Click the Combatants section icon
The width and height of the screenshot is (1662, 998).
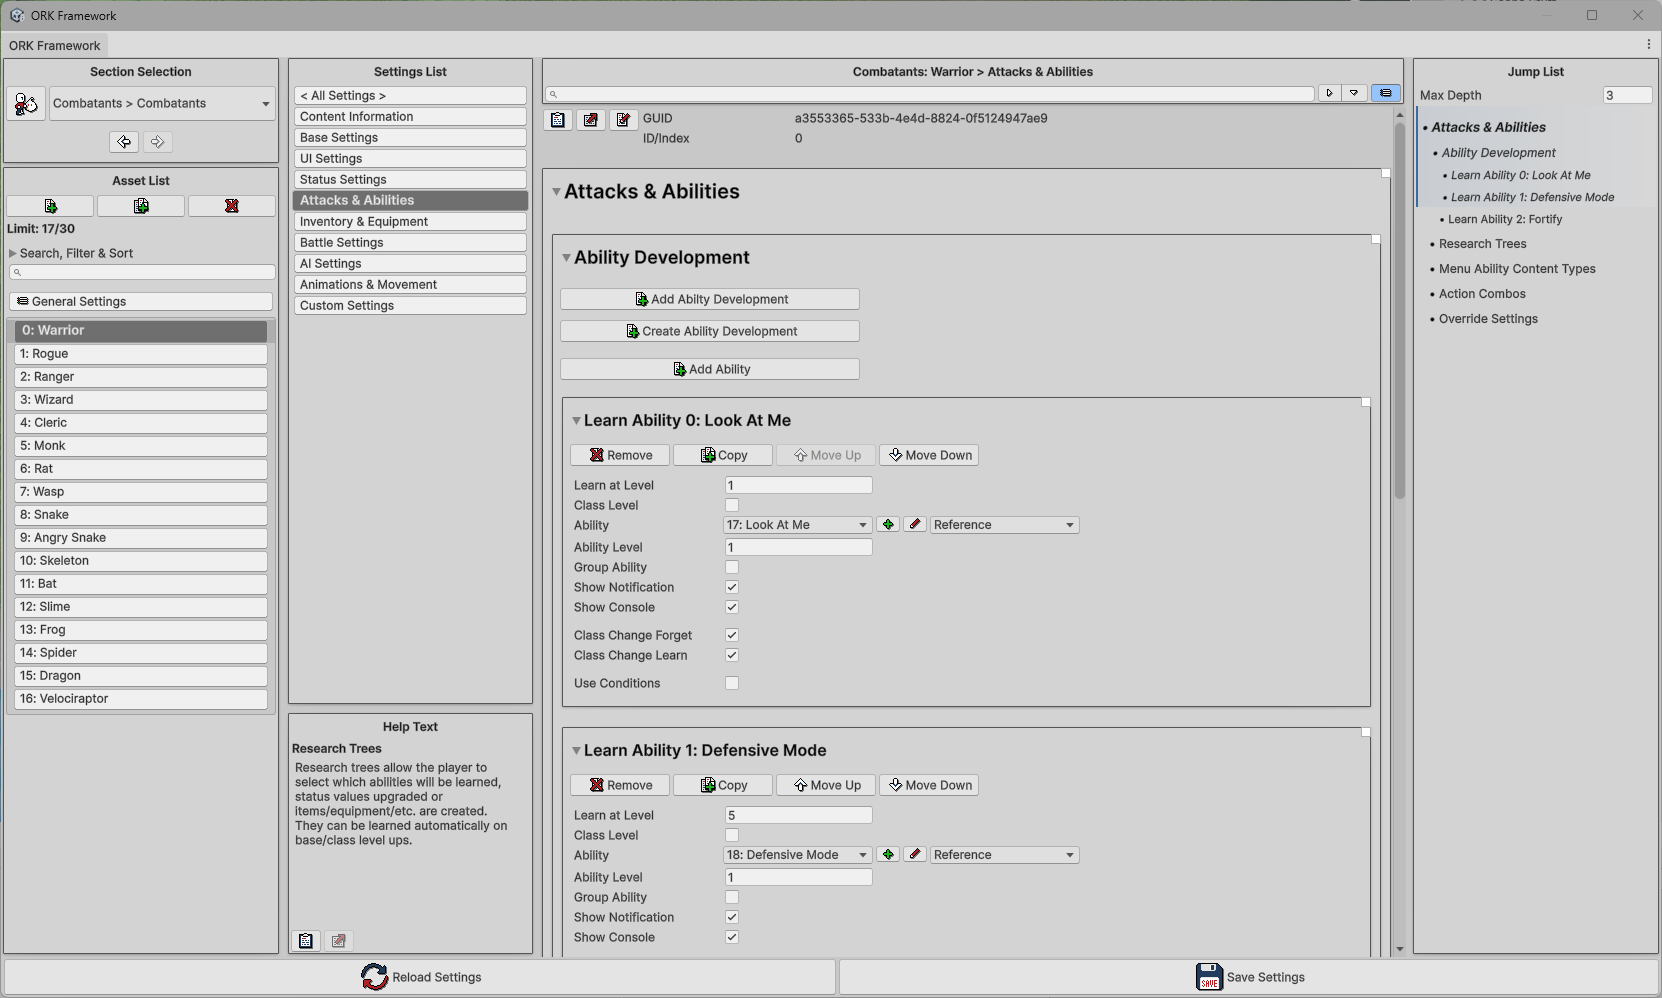click(x=26, y=104)
